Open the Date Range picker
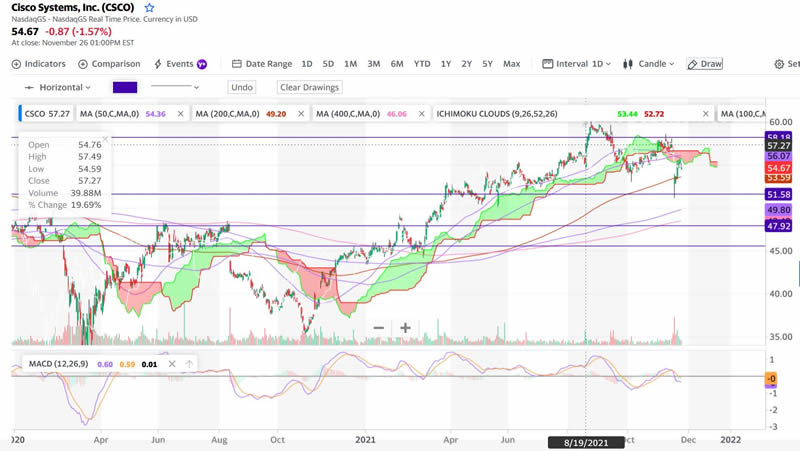Image resolution: width=800 pixels, height=451 pixels. click(x=262, y=64)
